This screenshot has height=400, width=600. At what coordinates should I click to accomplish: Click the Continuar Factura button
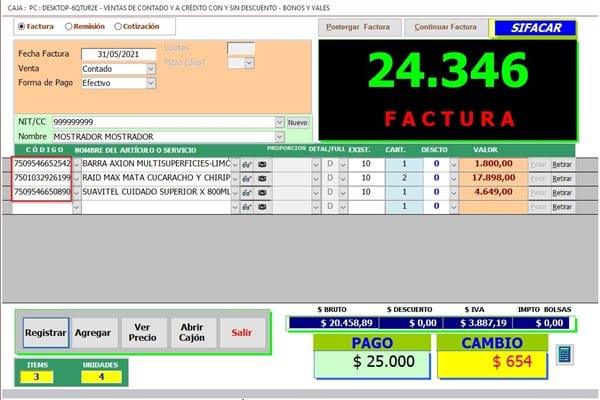446,28
